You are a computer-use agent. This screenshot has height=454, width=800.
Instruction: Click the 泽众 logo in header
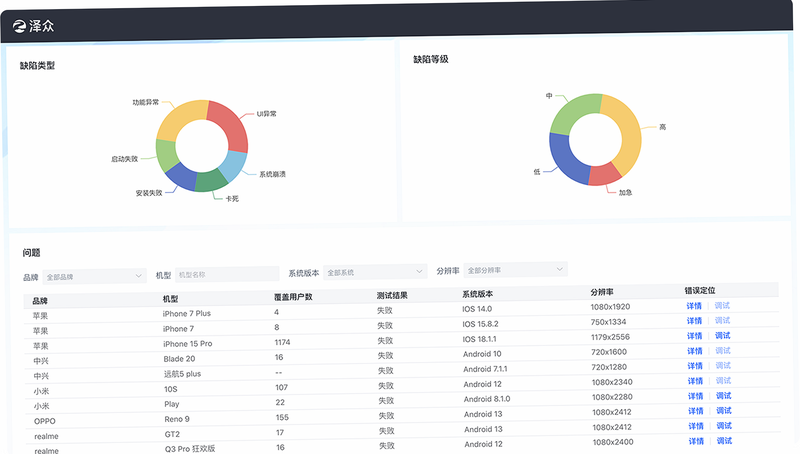[34, 26]
